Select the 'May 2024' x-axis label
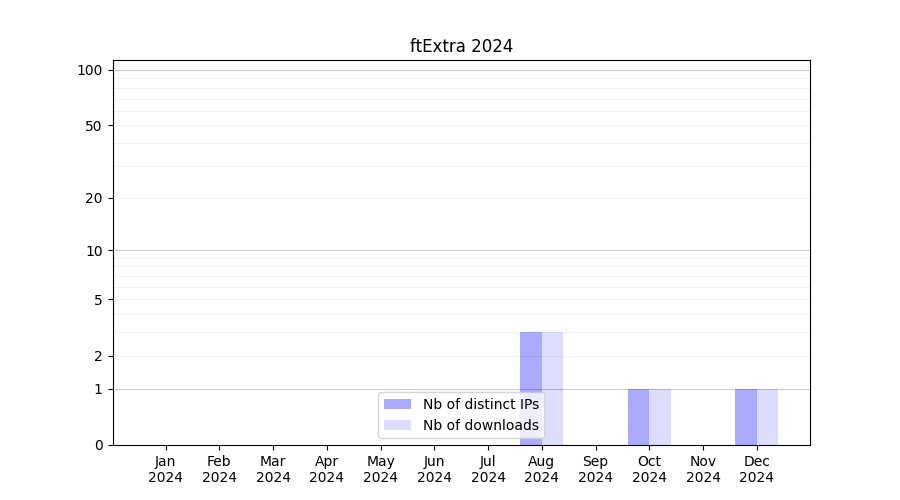 380,469
